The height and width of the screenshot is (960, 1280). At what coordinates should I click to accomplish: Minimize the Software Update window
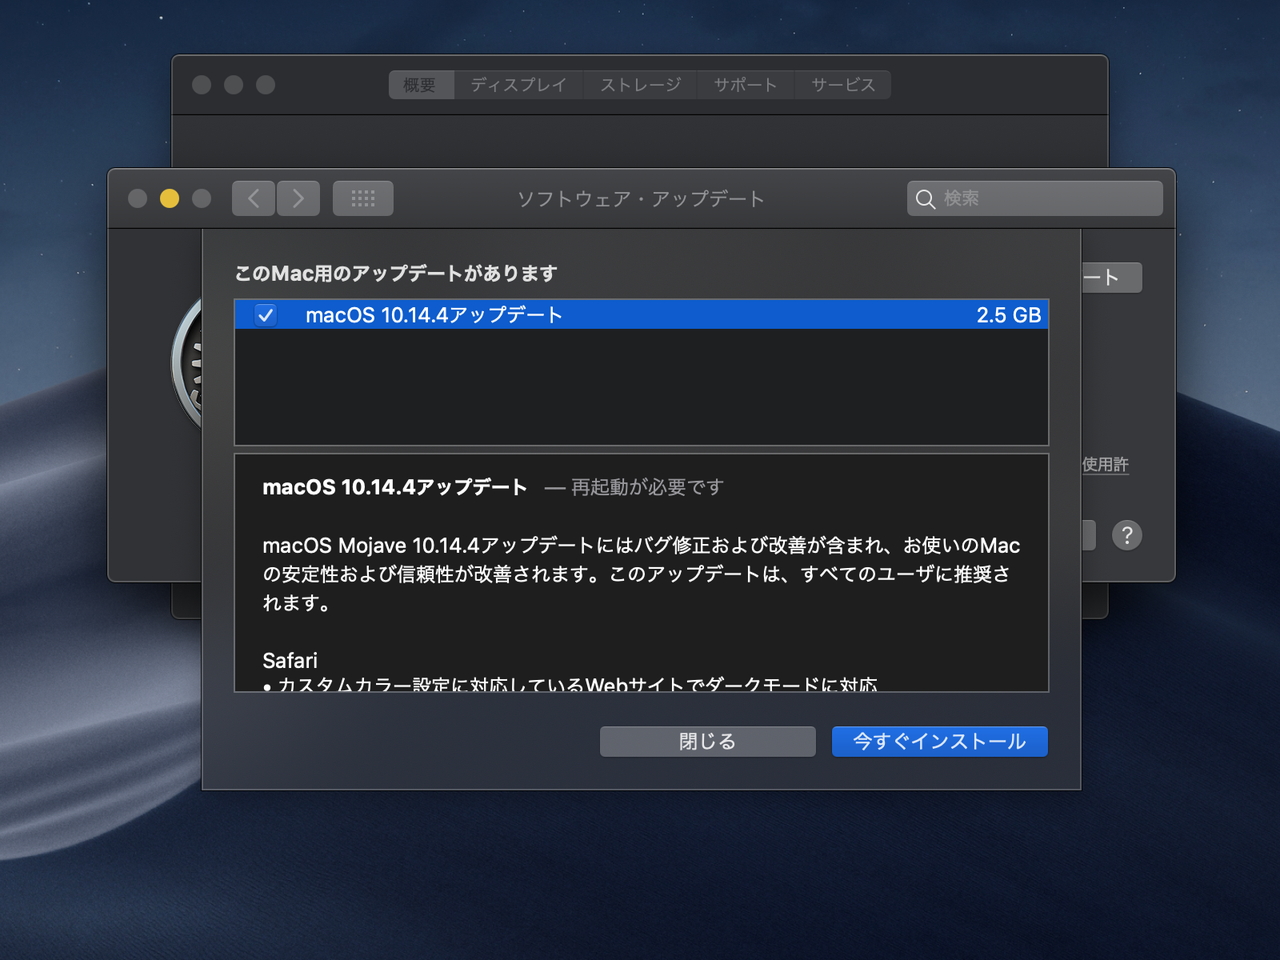point(169,198)
